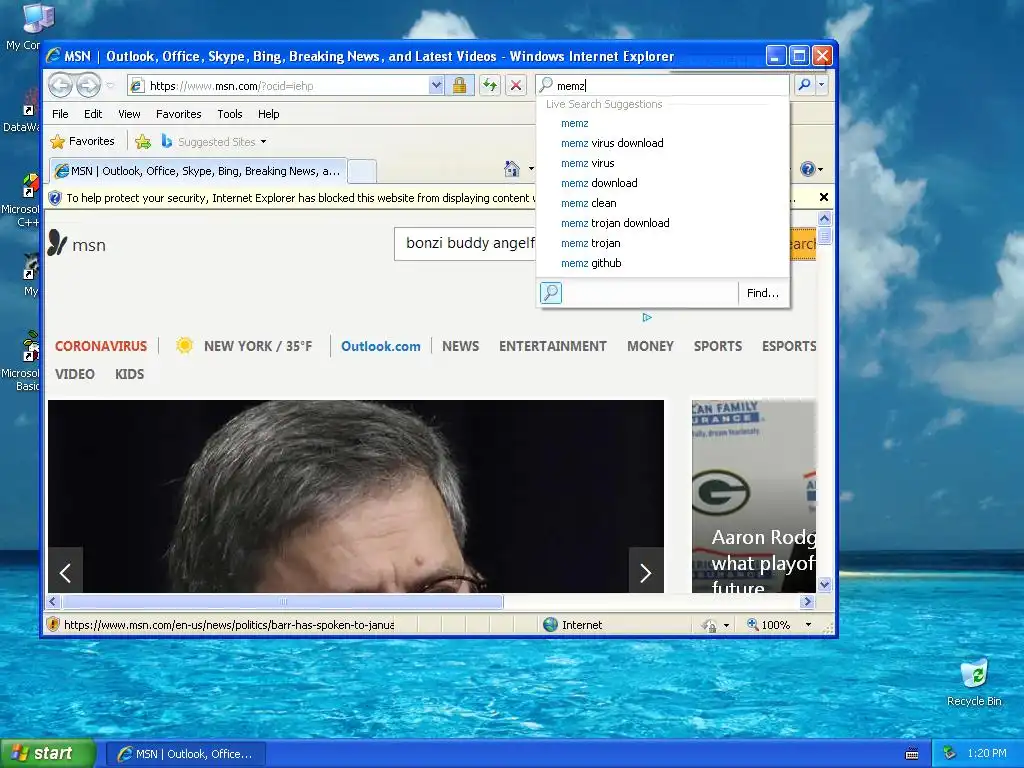Image resolution: width=1024 pixels, height=768 pixels.
Task: Click the search magnifier button in toolbar
Action: tap(805, 85)
